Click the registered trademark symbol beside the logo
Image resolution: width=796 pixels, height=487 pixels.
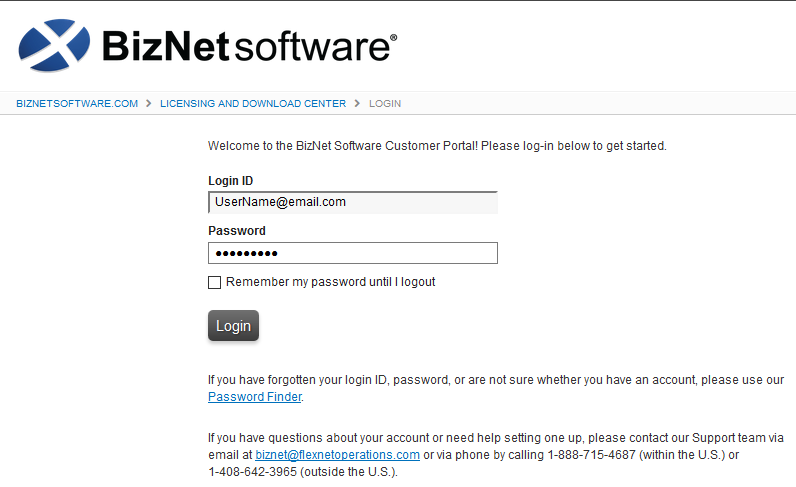(x=393, y=38)
